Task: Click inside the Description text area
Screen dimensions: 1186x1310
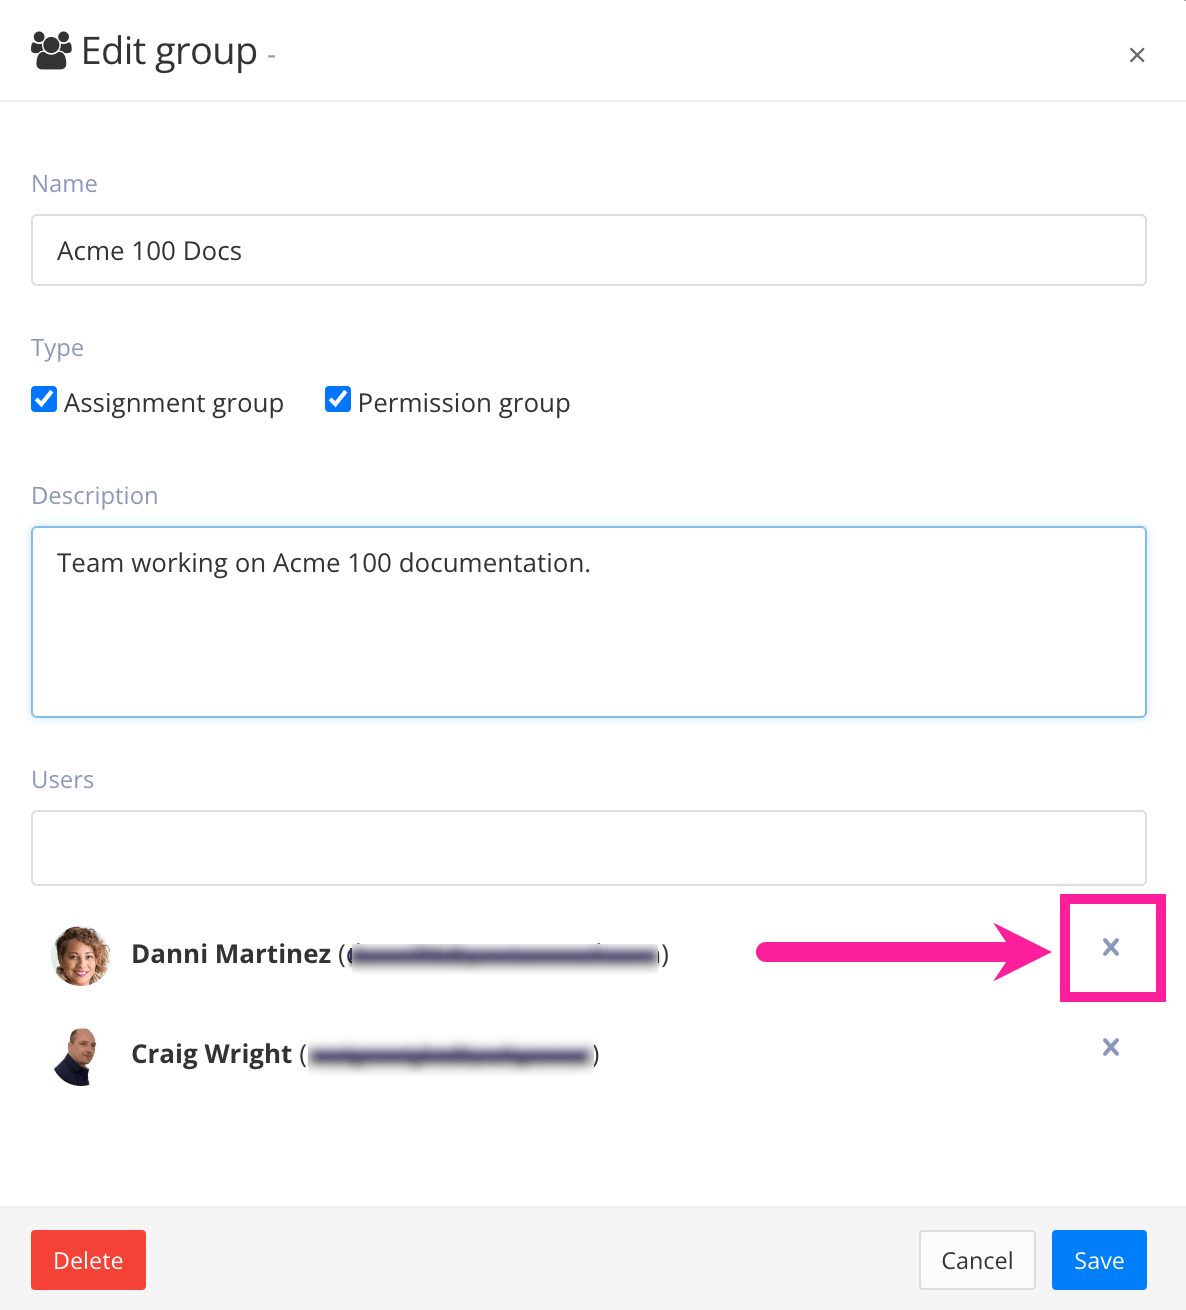Action: coord(588,620)
